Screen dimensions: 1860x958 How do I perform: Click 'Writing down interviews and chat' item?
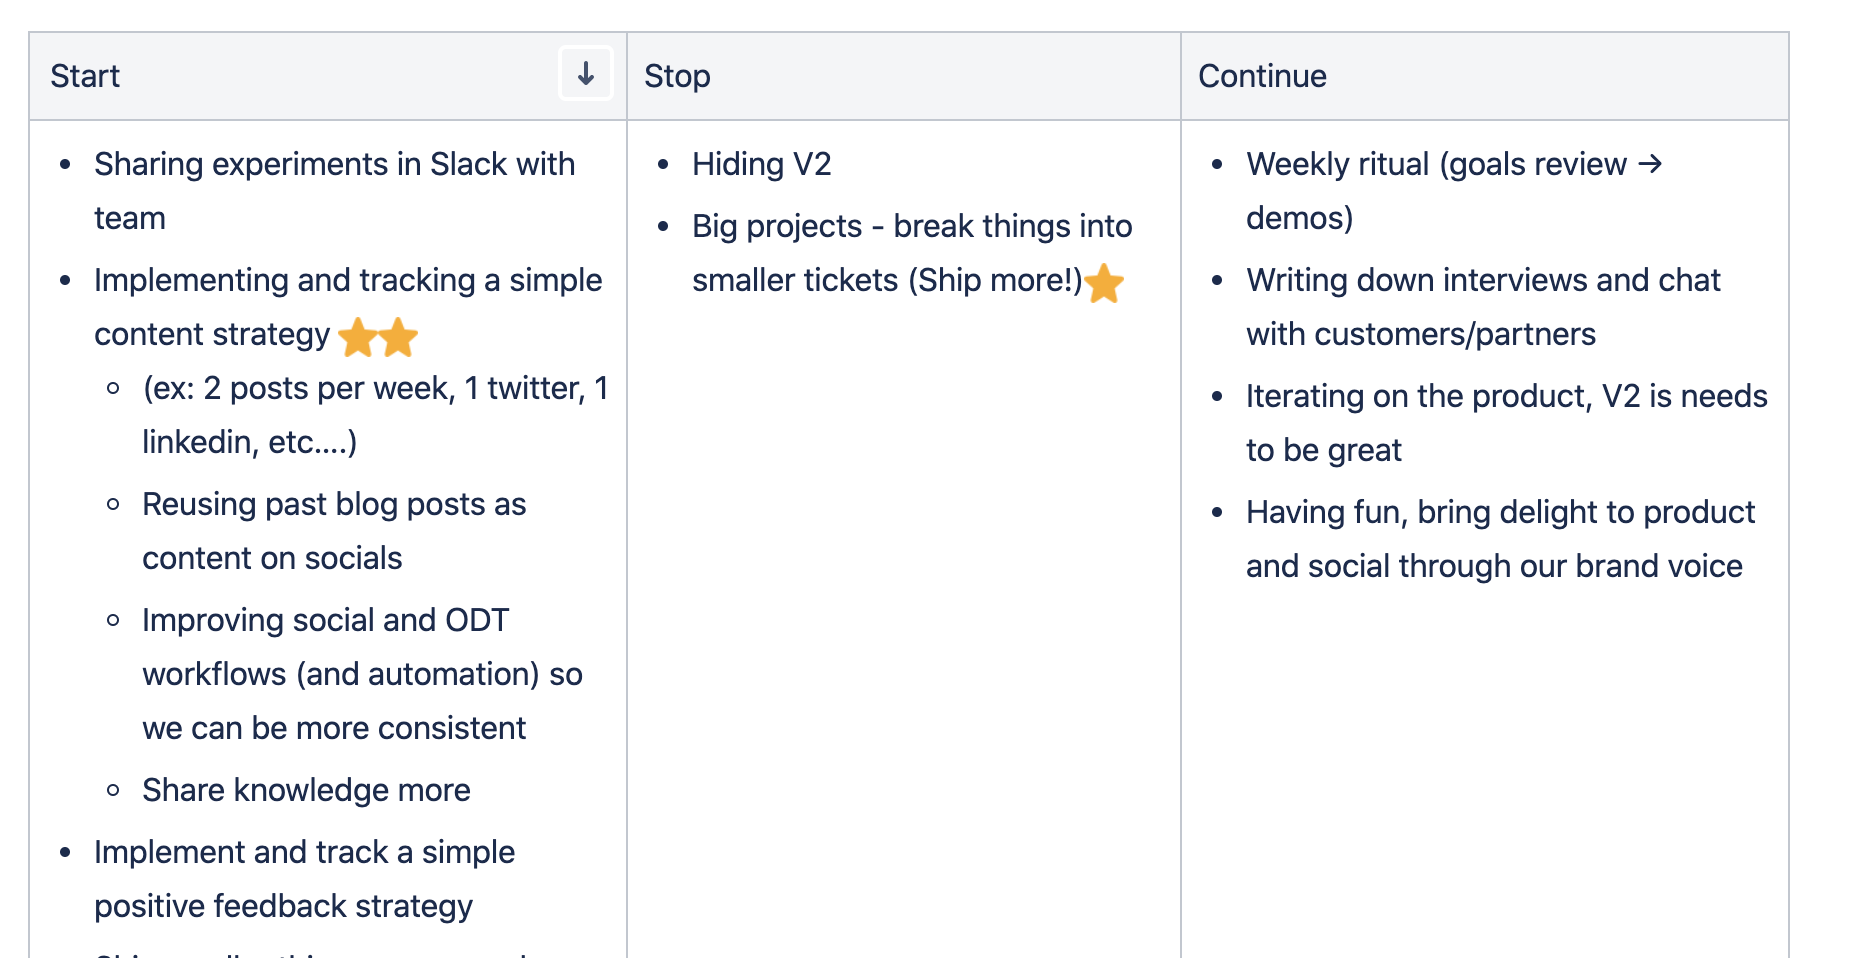pyautogui.click(x=1483, y=280)
